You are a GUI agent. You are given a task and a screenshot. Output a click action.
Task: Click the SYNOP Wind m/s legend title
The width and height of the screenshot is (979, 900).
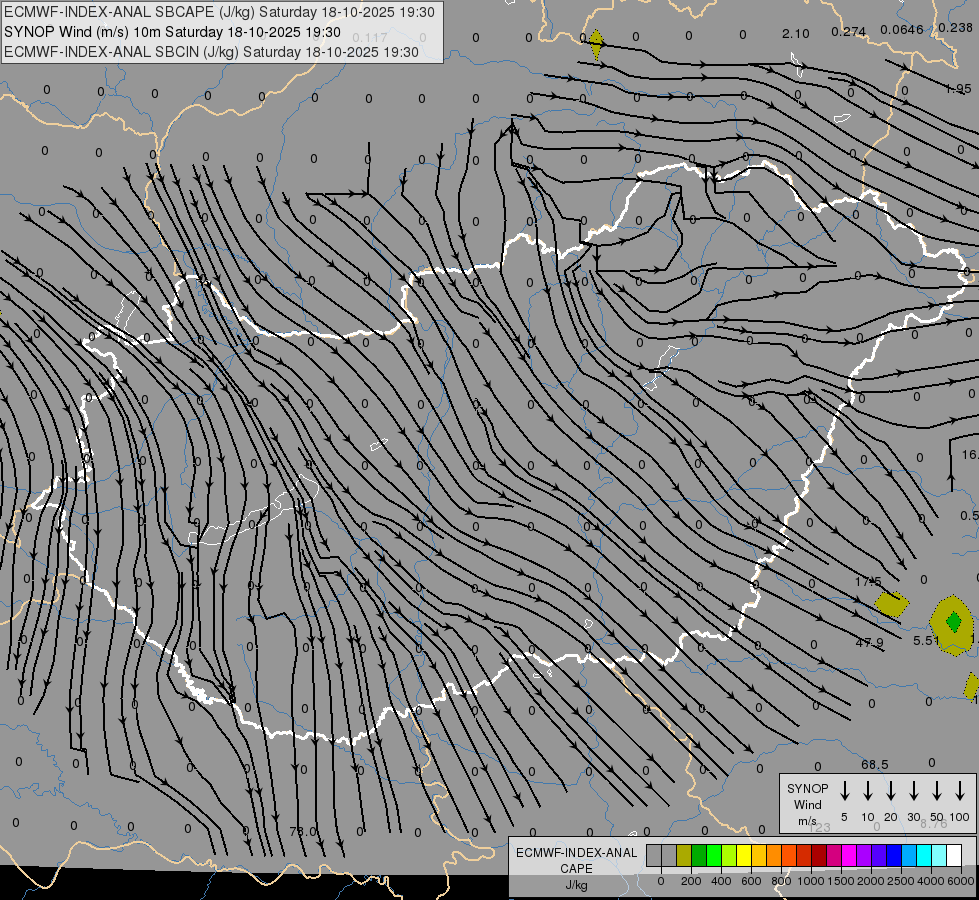pyautogui.click(x=807, y=804)
